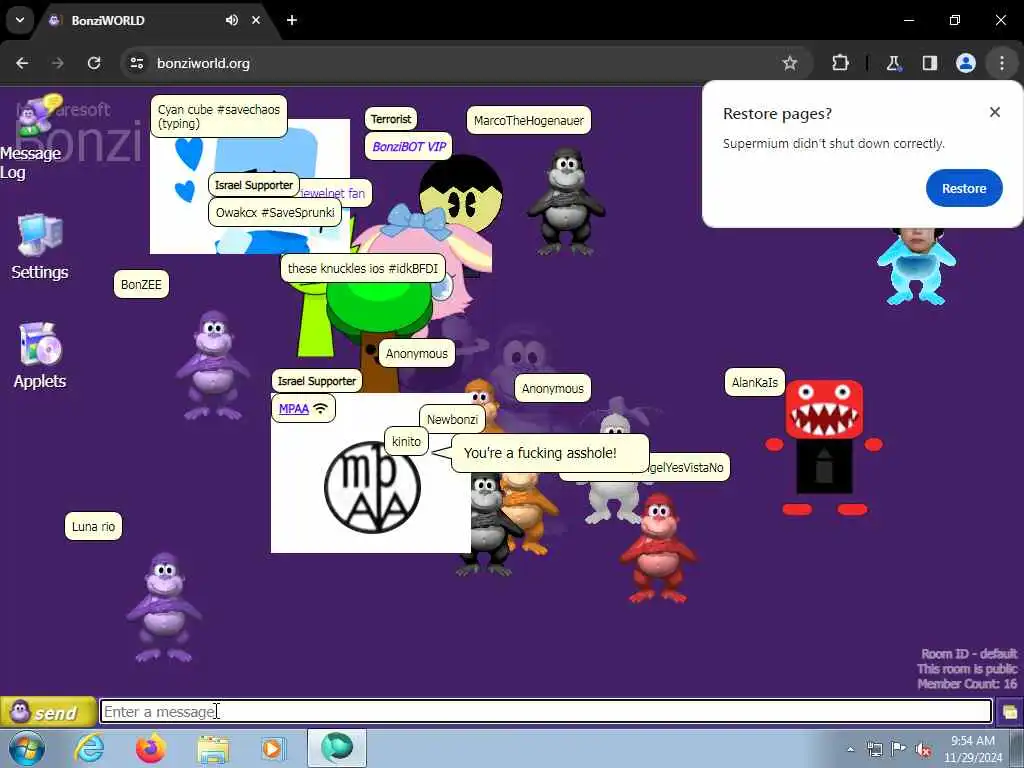
Task: Click the MarcoTheHogenauer black gorilla
Action: click(566, 202)
